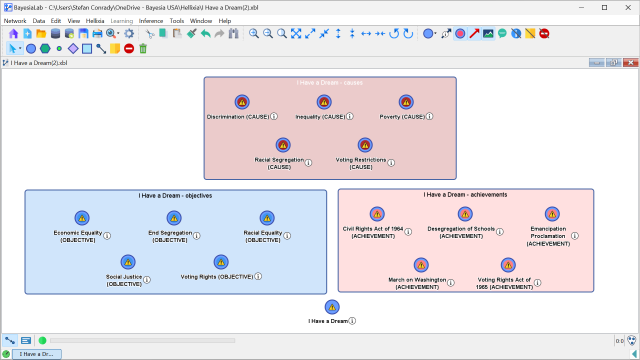Rotate graph clockwise
640x360 pixels.
[x=408, y=34]
